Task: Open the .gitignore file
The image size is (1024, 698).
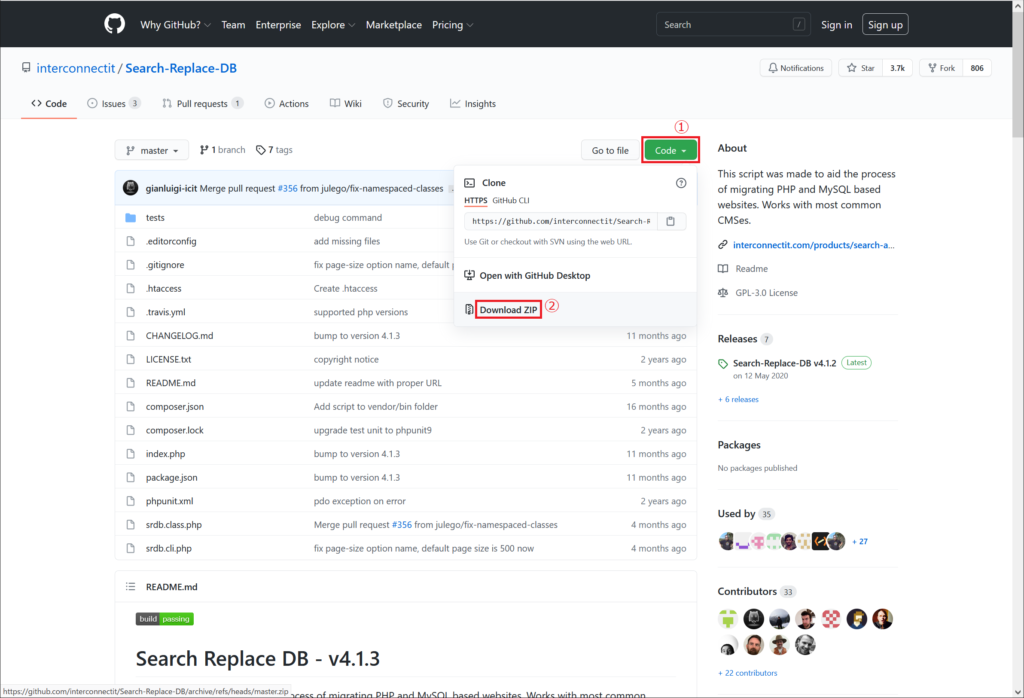Action: pyautogui.click(x=165, y=264)
